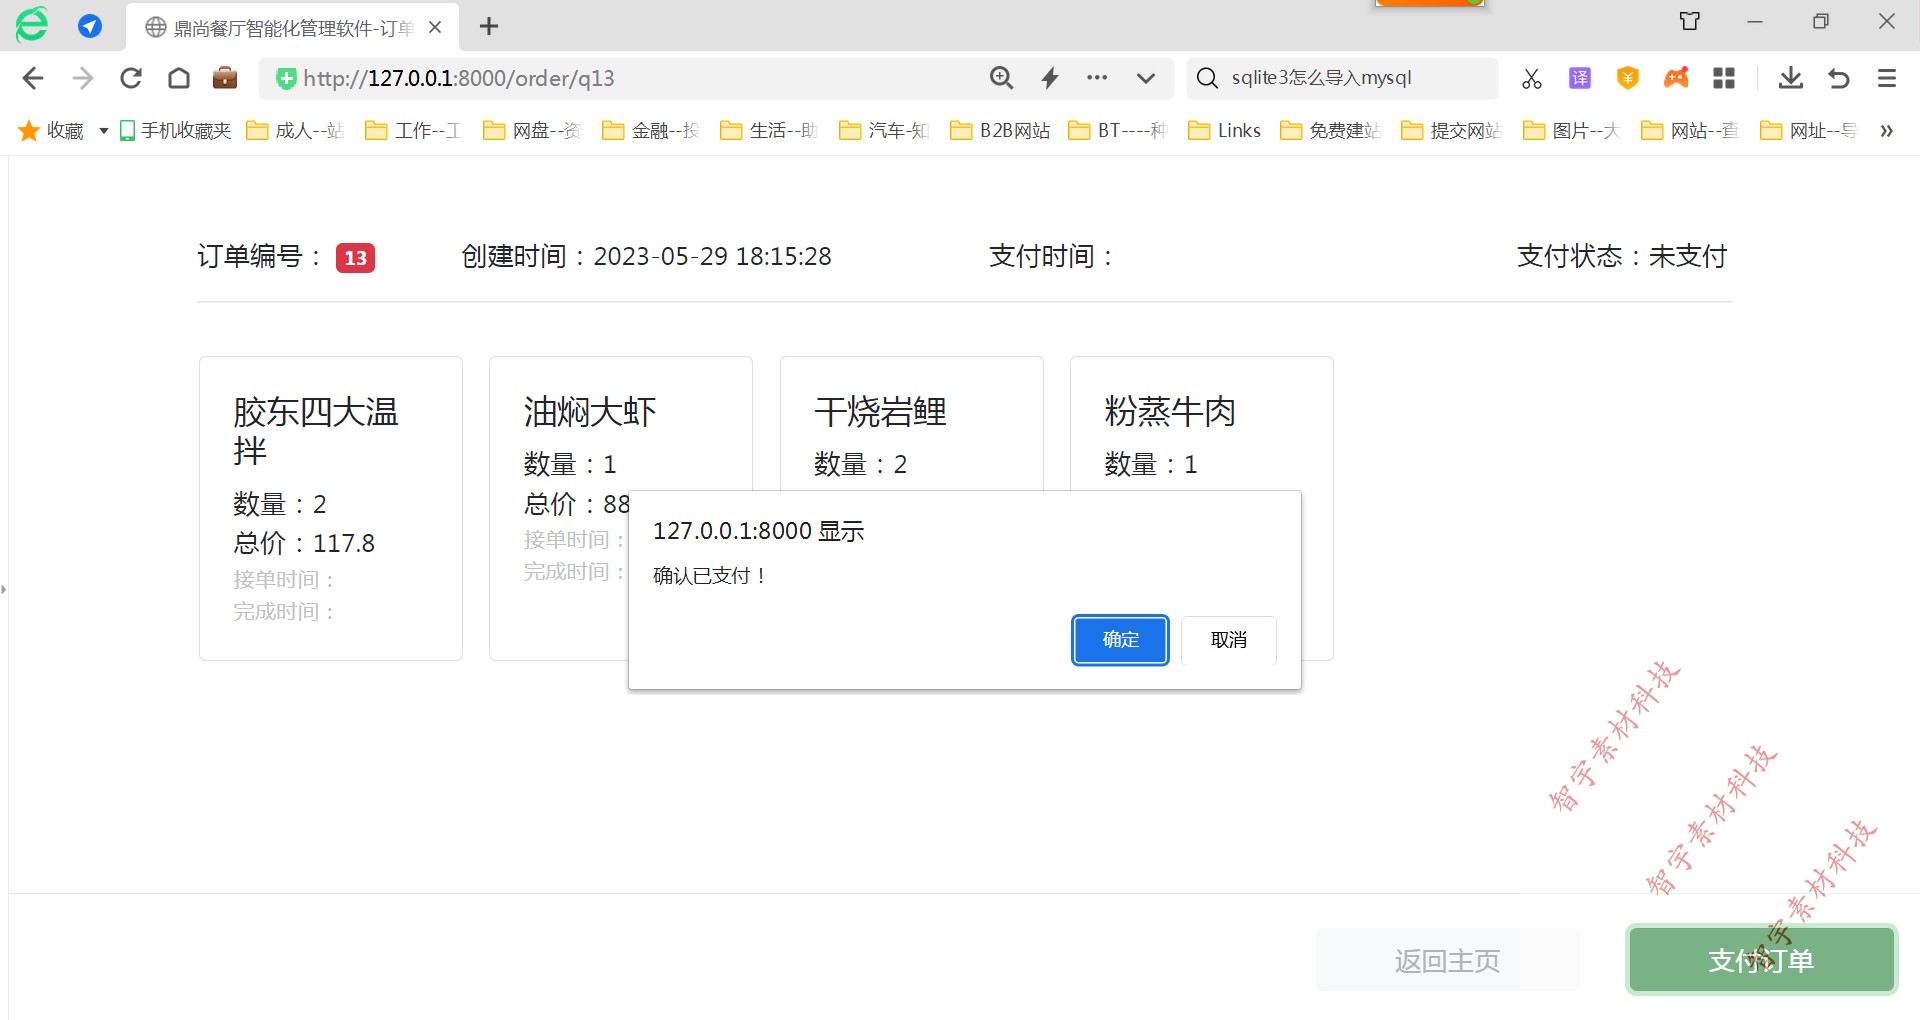
Task: Open the 提交网站 bookmark folder
Action: (x=1452, y=131)
